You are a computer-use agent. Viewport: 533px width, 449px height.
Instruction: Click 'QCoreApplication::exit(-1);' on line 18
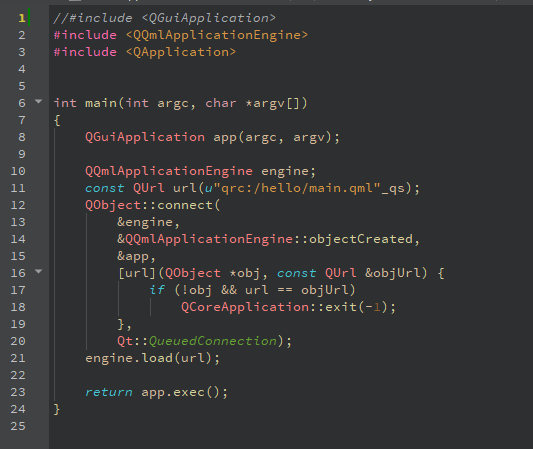289,307
